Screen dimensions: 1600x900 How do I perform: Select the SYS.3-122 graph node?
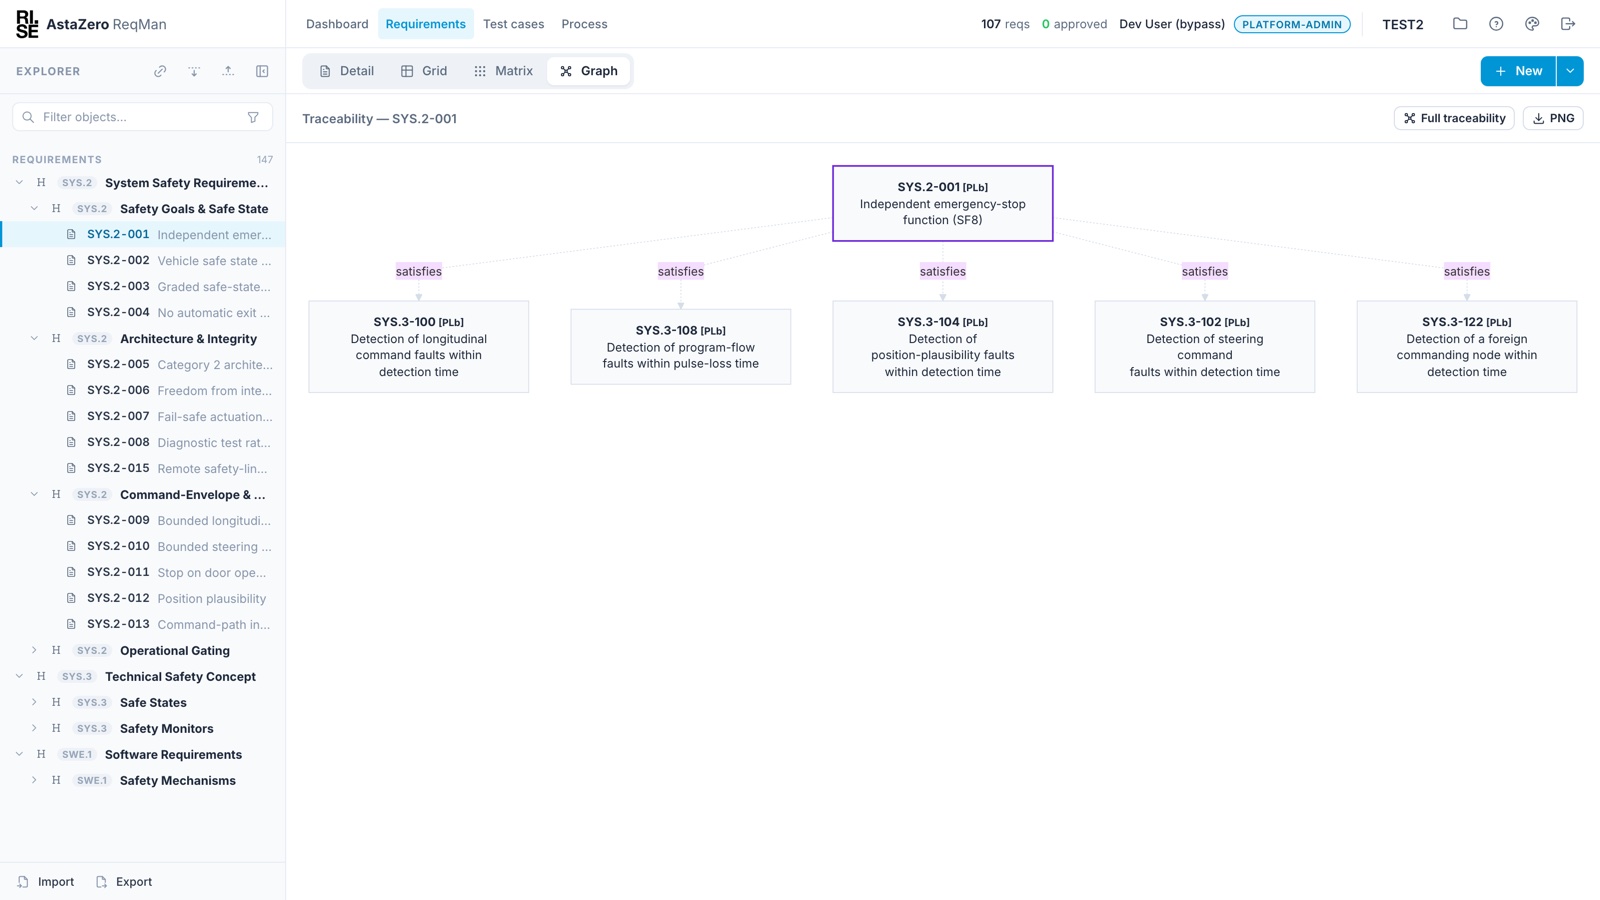coord(1466,347)
